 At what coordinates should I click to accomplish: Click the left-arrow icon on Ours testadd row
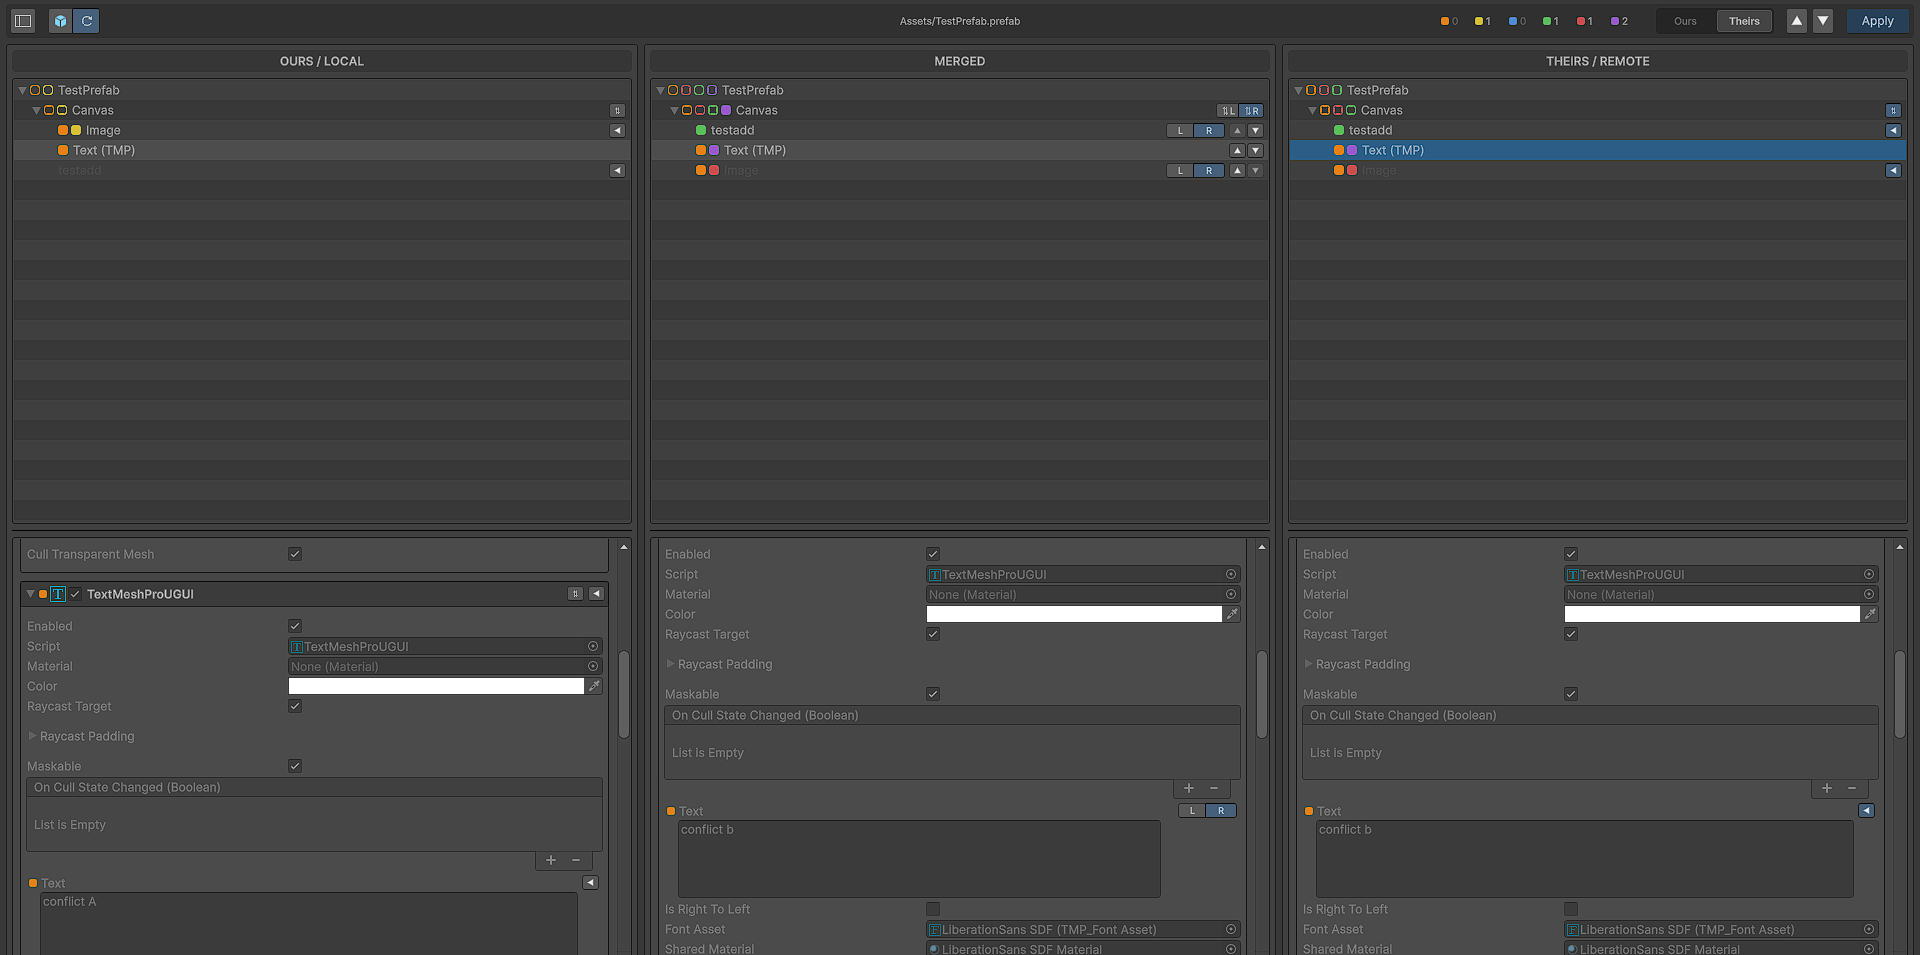617,171
